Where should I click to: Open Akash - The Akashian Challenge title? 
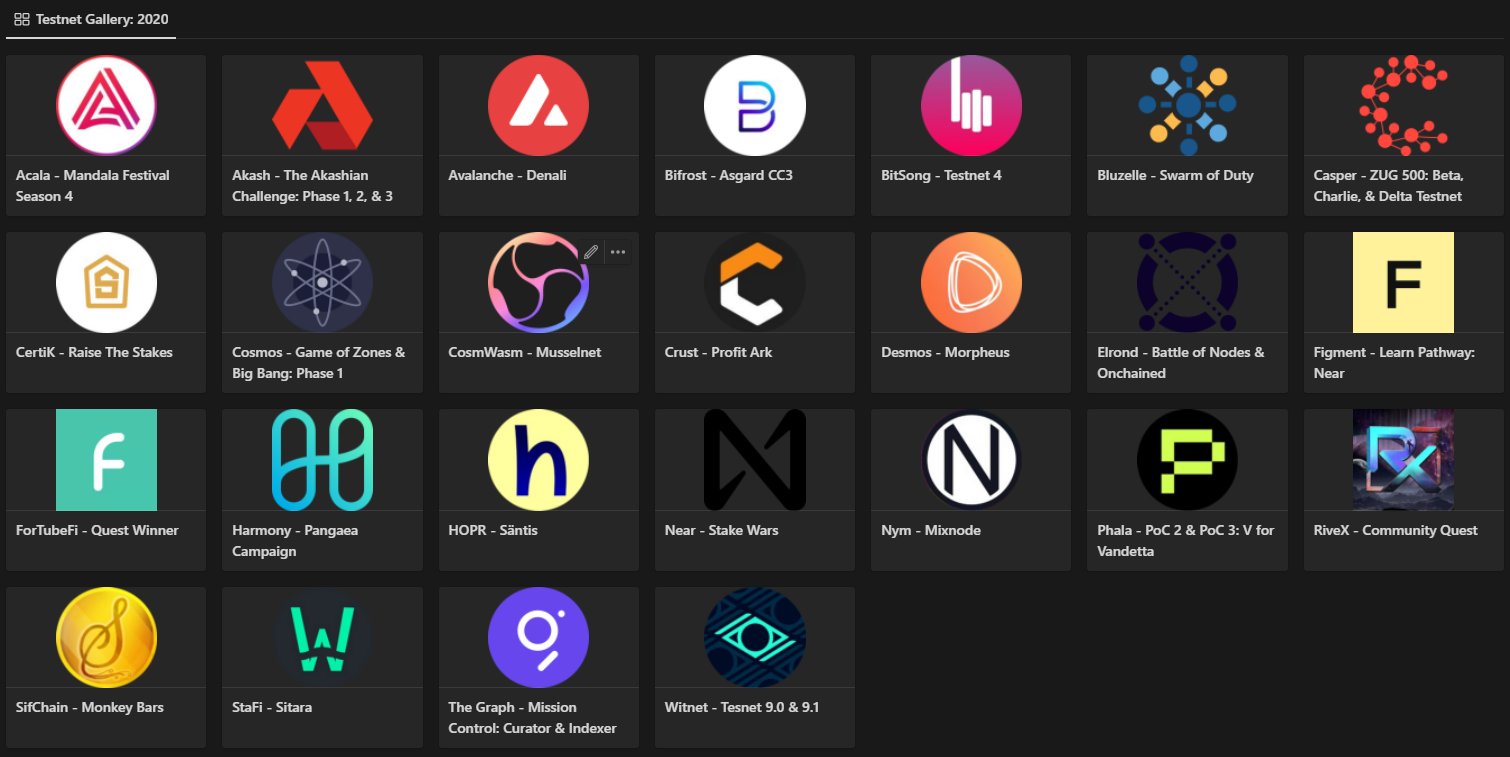pyautogui.click(x=312, y=186)
